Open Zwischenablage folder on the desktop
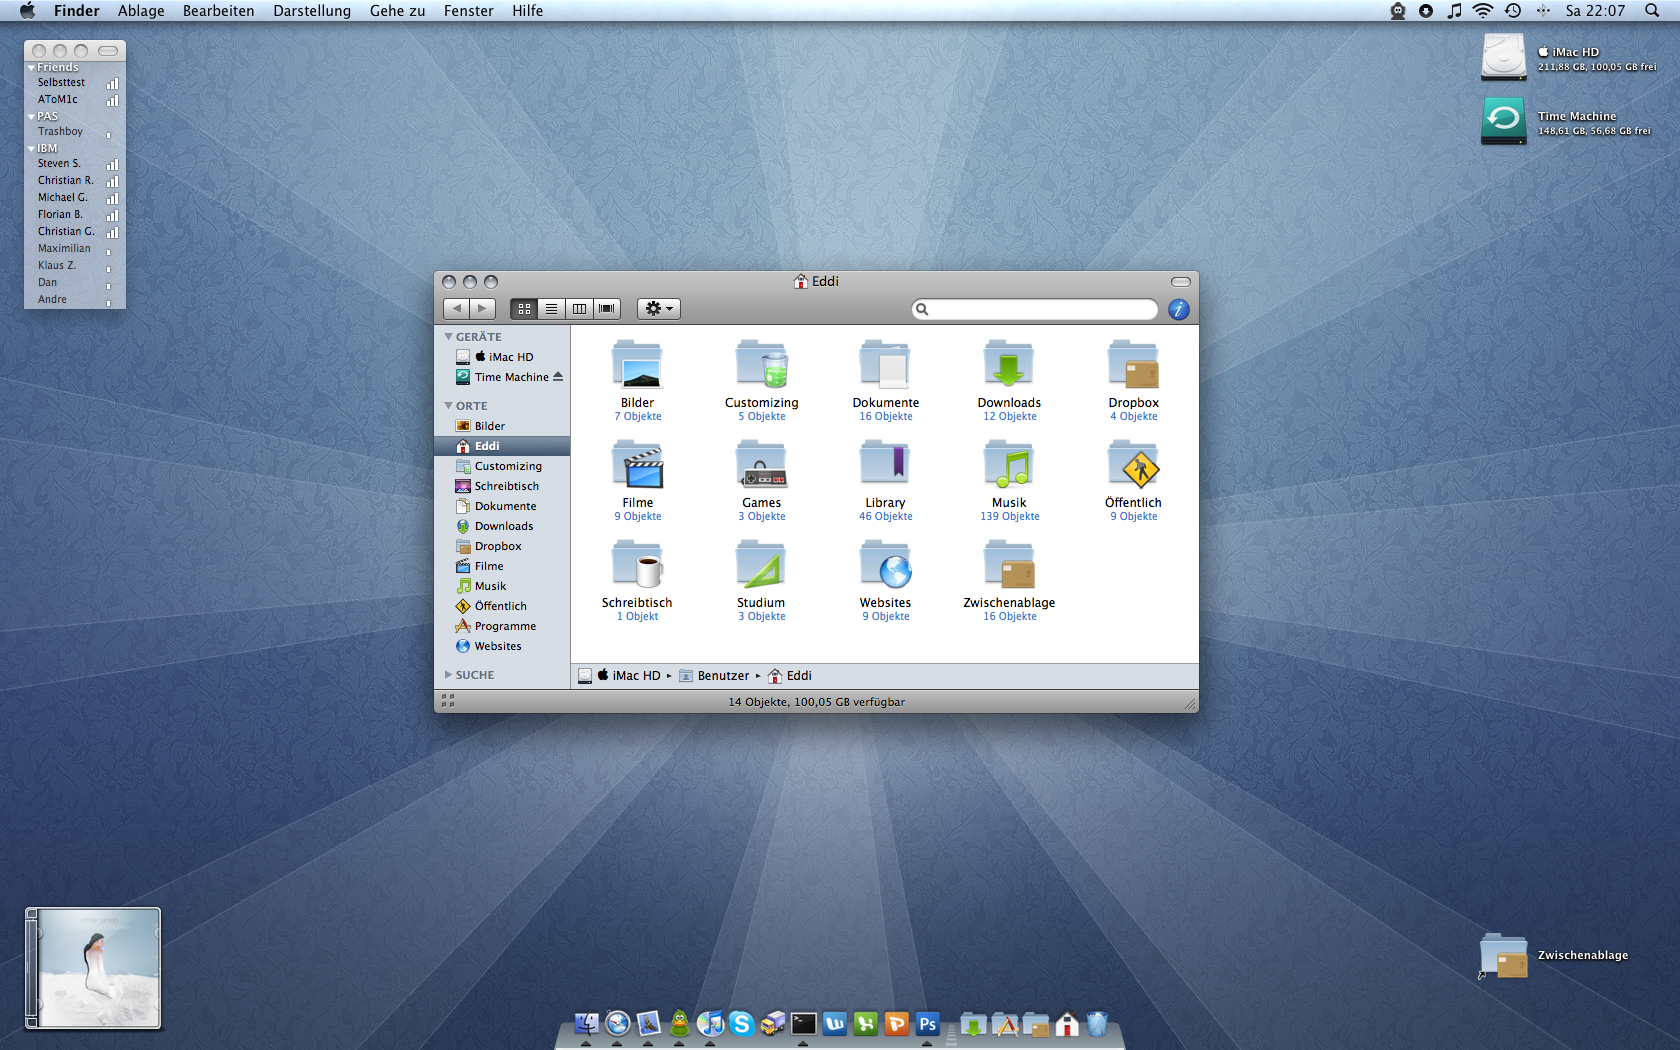 pyautogui.click(x=1503, y=955)
